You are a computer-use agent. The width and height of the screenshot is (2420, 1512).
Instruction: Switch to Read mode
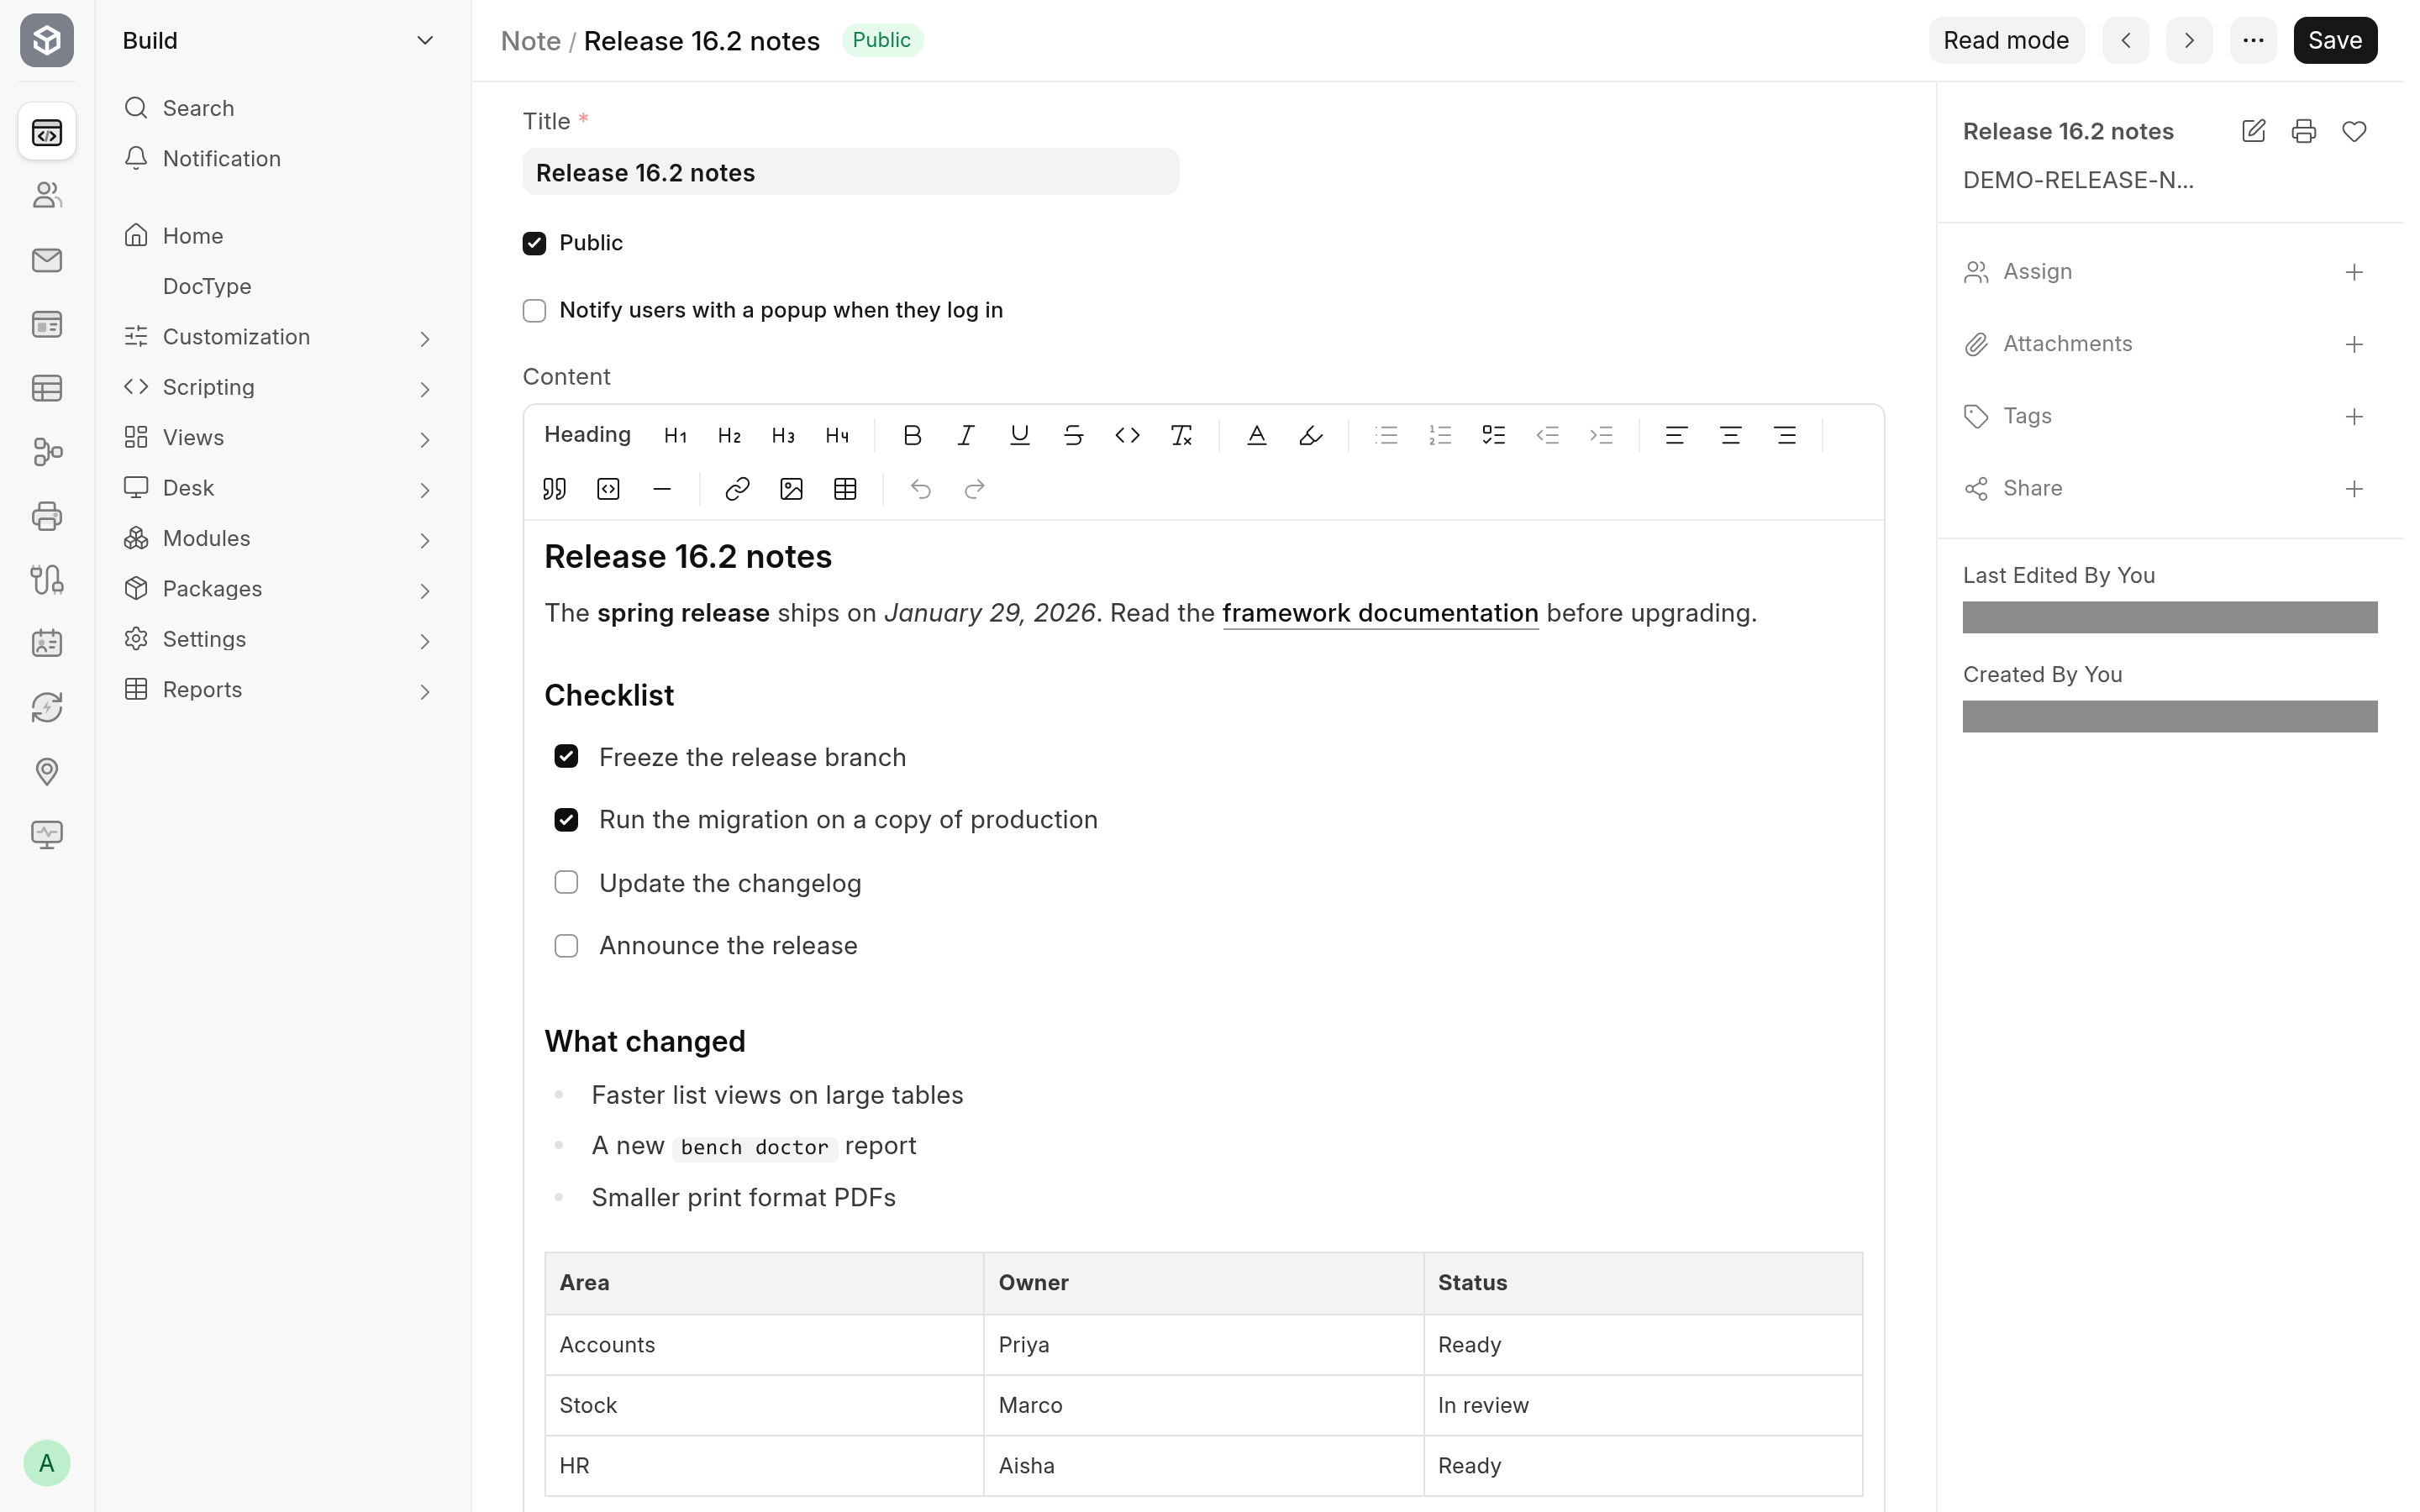click(2006, 40)
